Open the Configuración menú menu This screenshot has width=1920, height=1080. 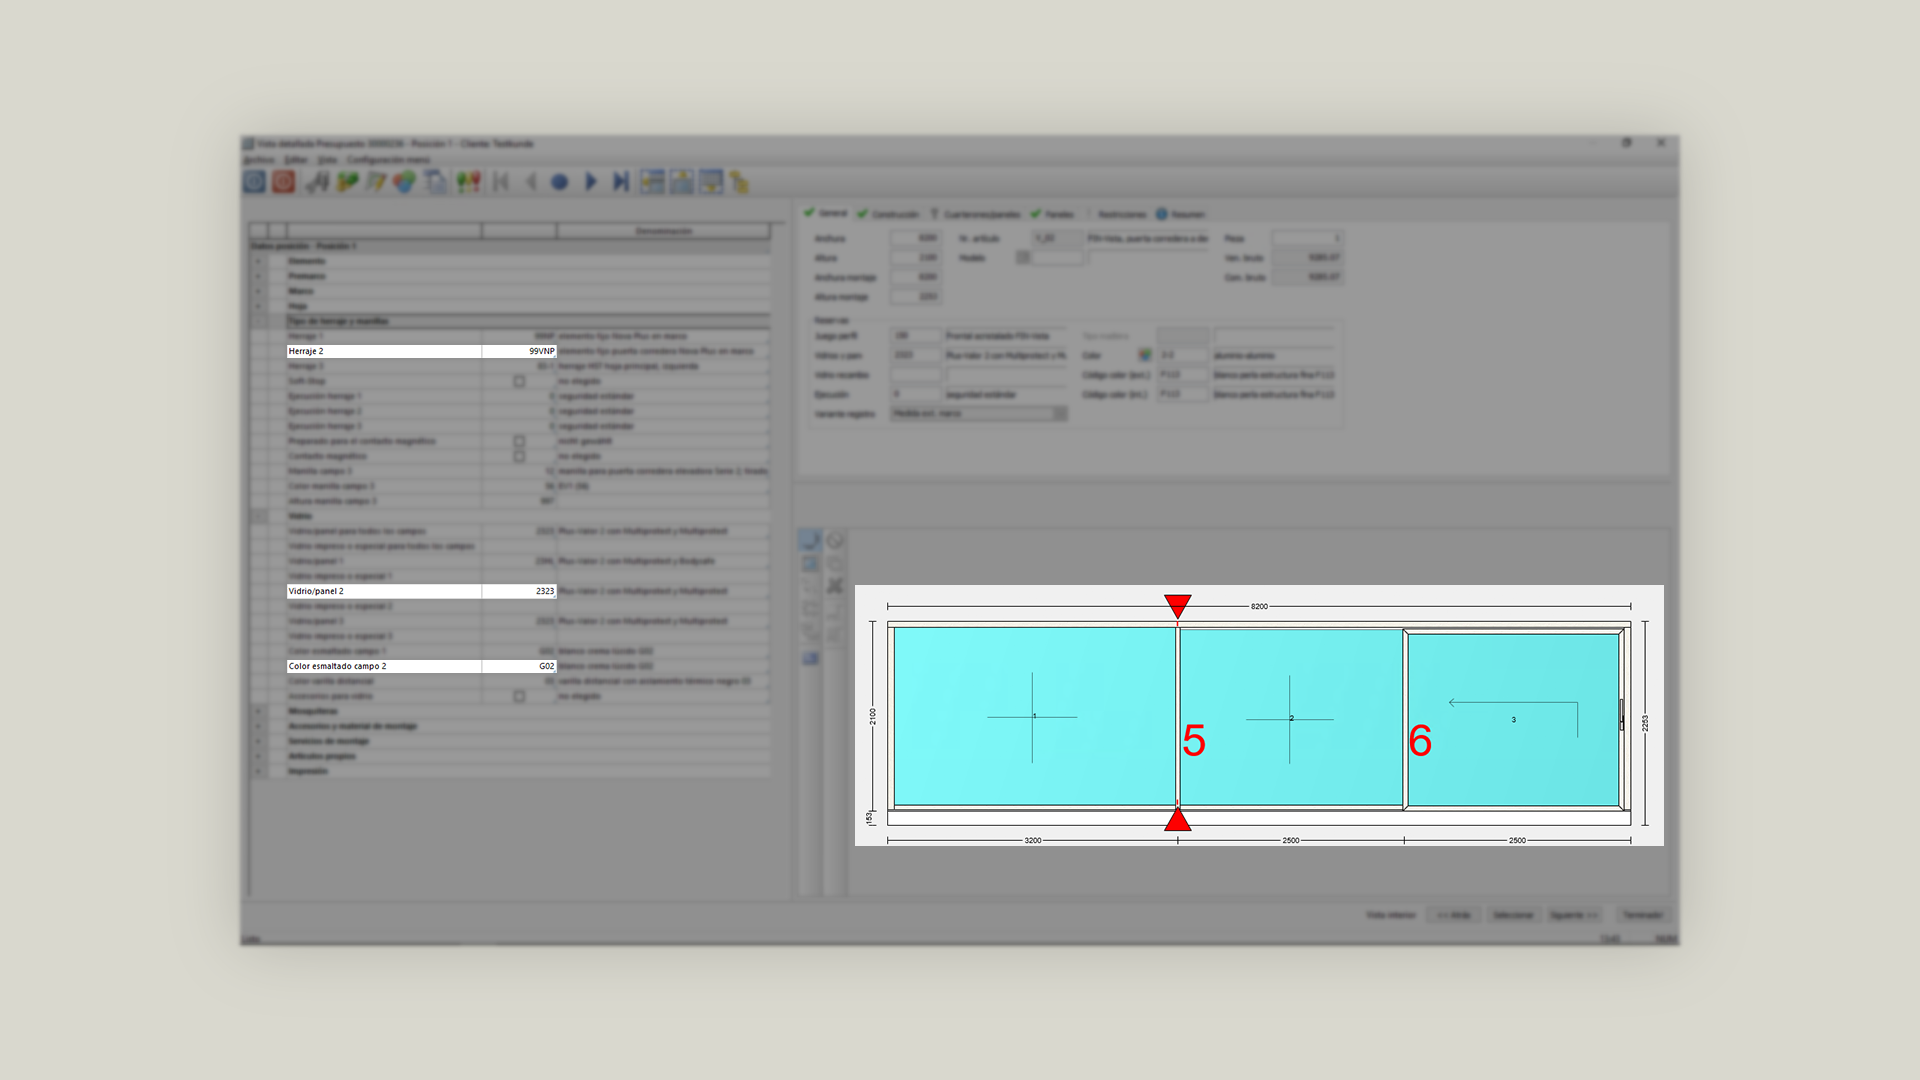click(x=388, y=160)
